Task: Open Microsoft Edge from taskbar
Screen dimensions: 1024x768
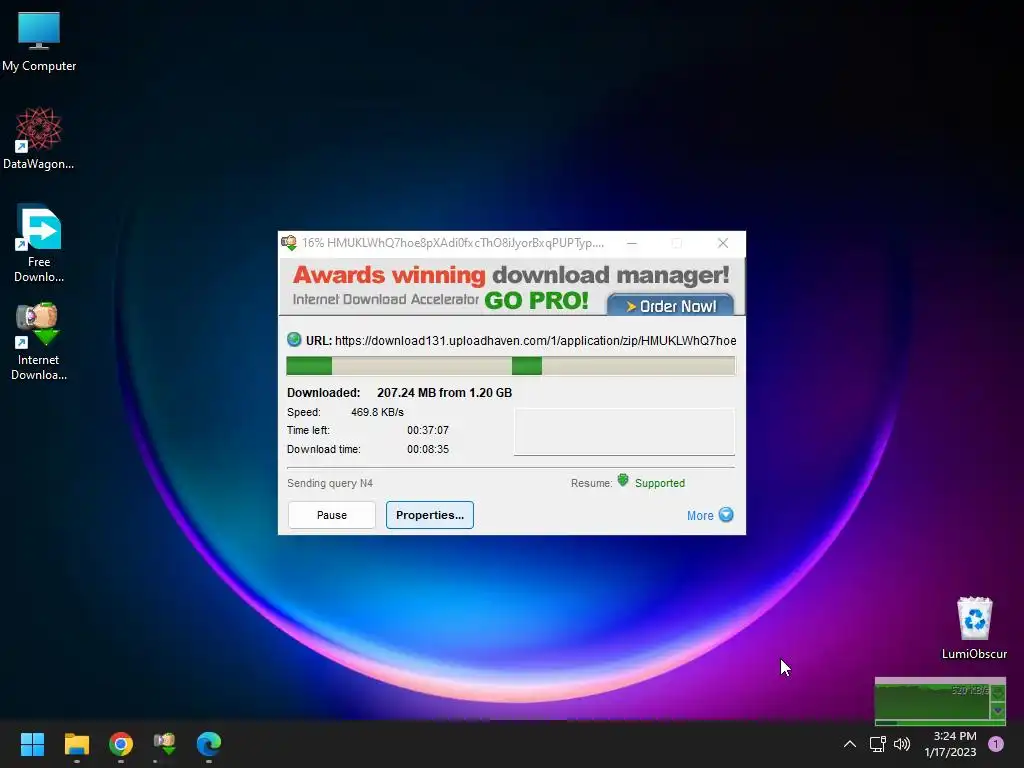Action: pos(209,744)
